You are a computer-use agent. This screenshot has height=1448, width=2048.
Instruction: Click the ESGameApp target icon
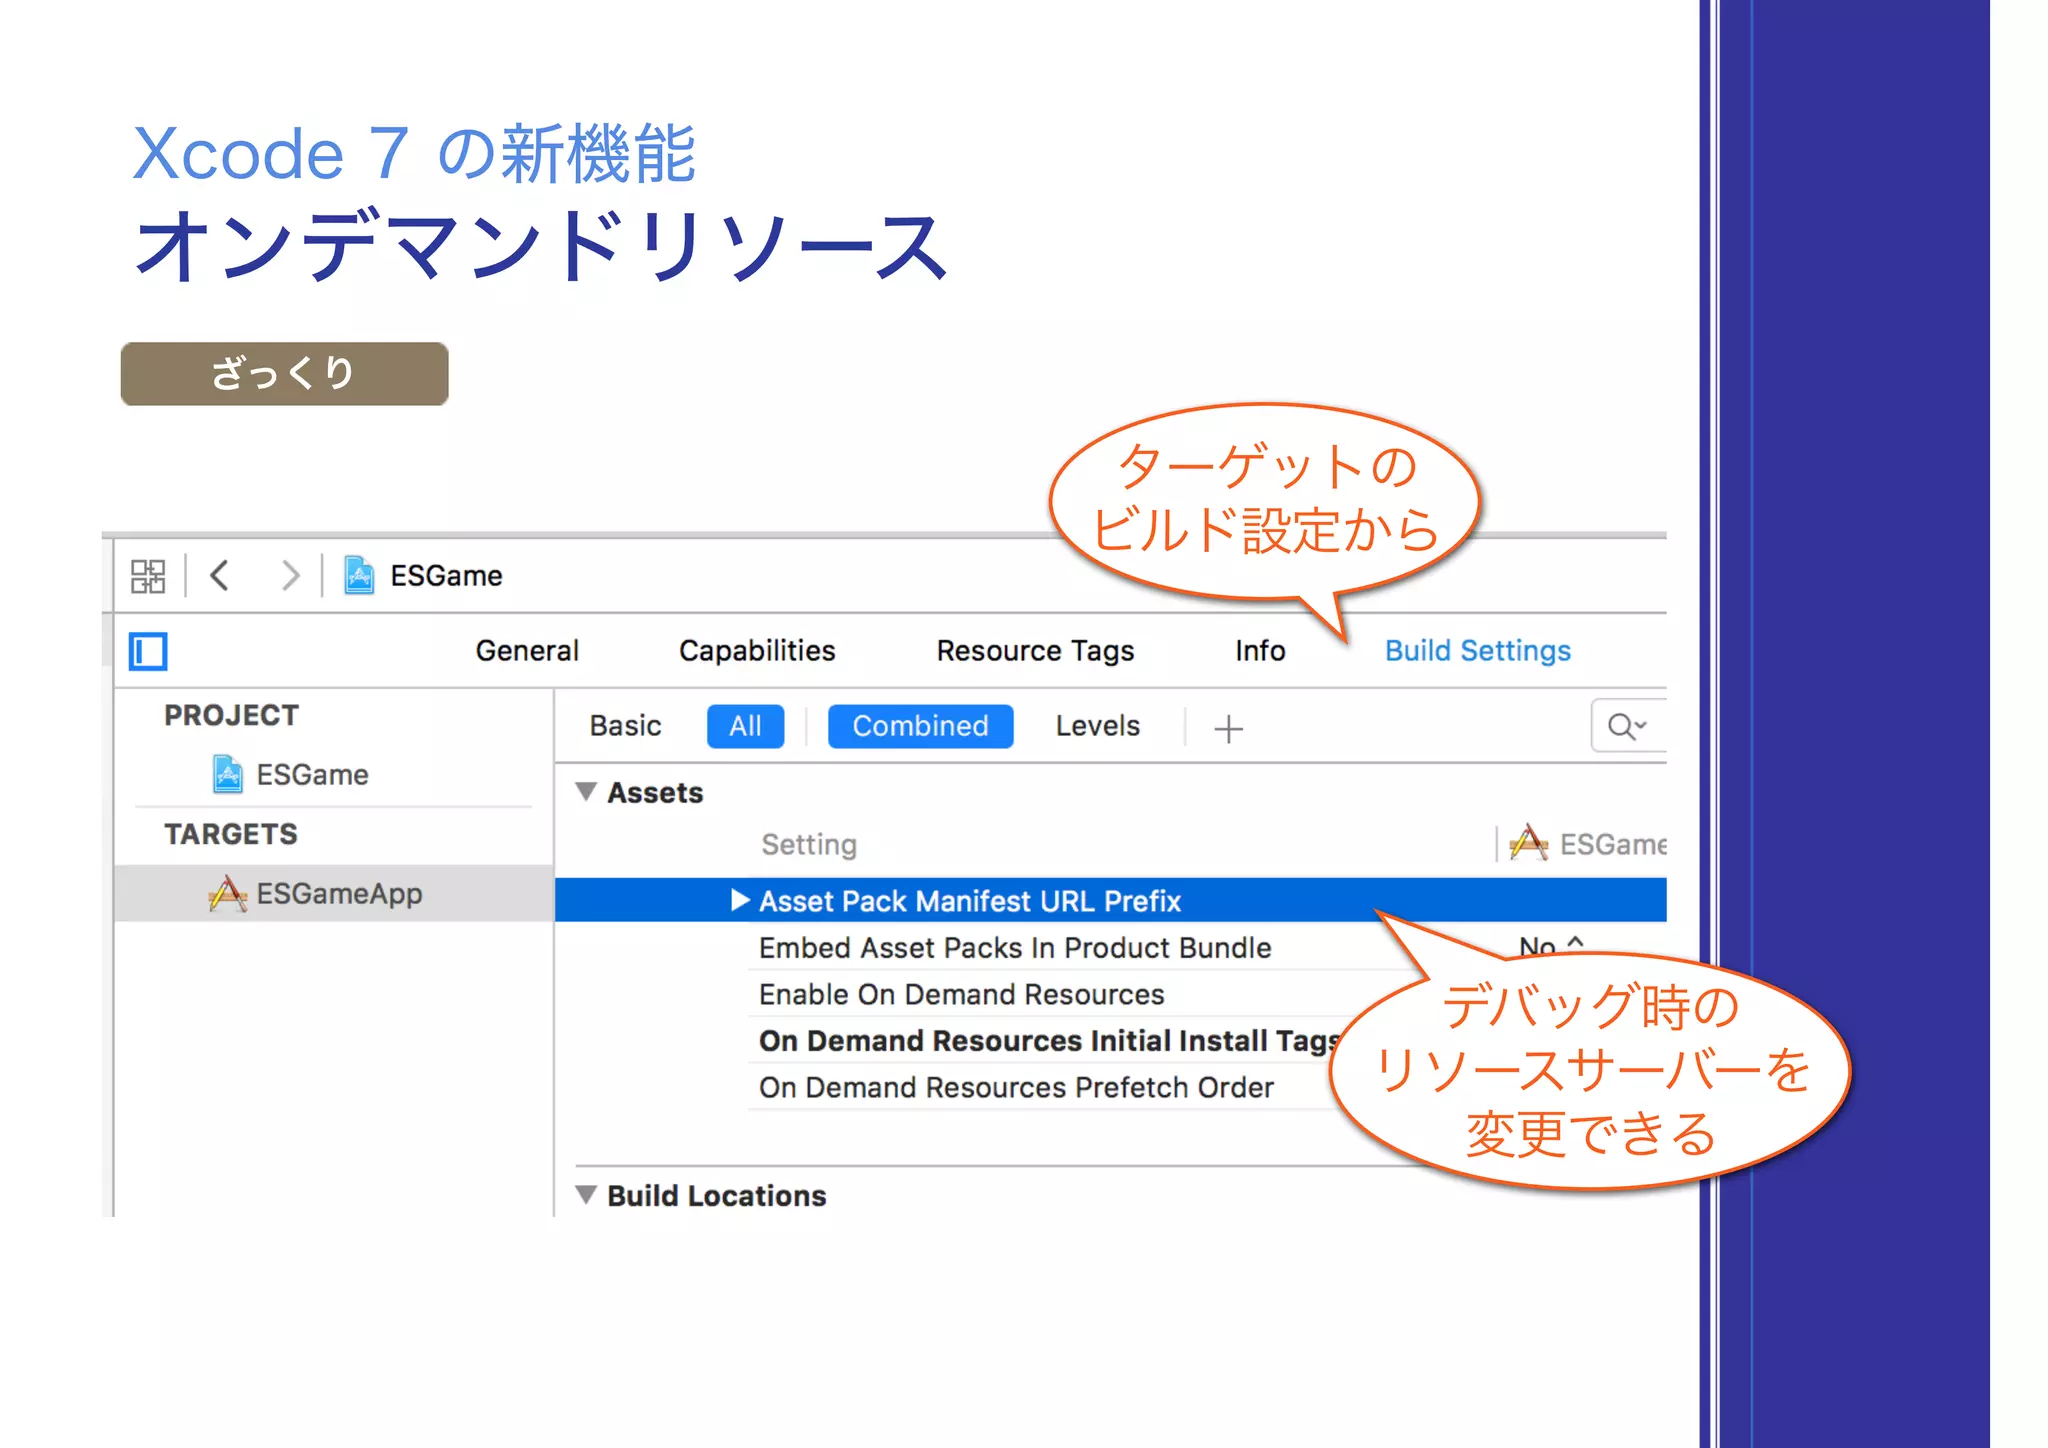click(x=228, y=893)
